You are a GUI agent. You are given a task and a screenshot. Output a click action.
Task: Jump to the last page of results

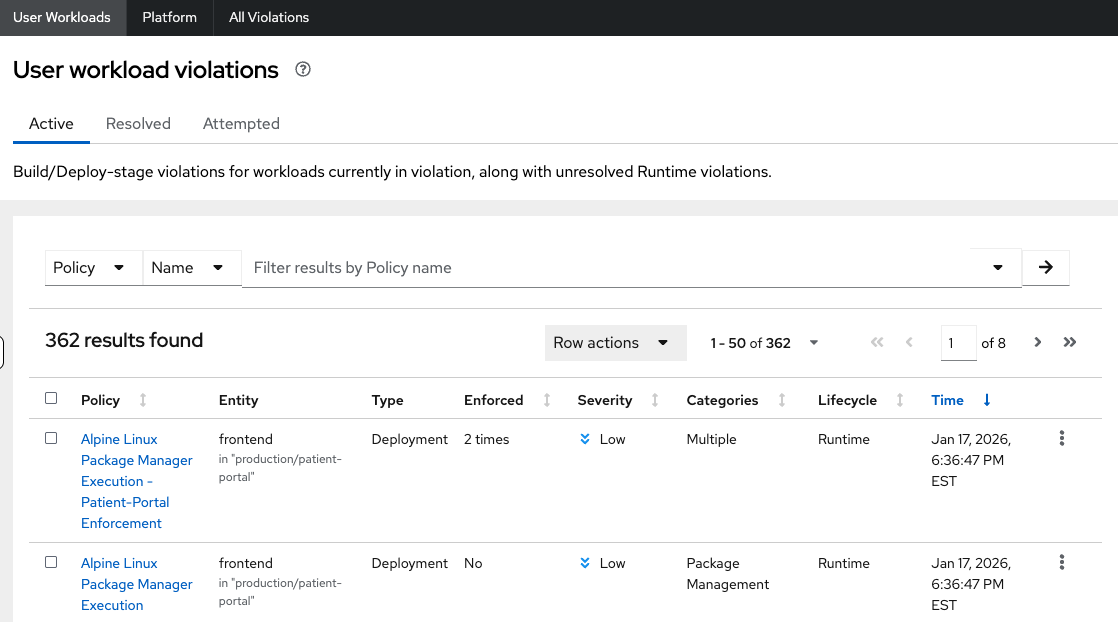(1070, 342)
